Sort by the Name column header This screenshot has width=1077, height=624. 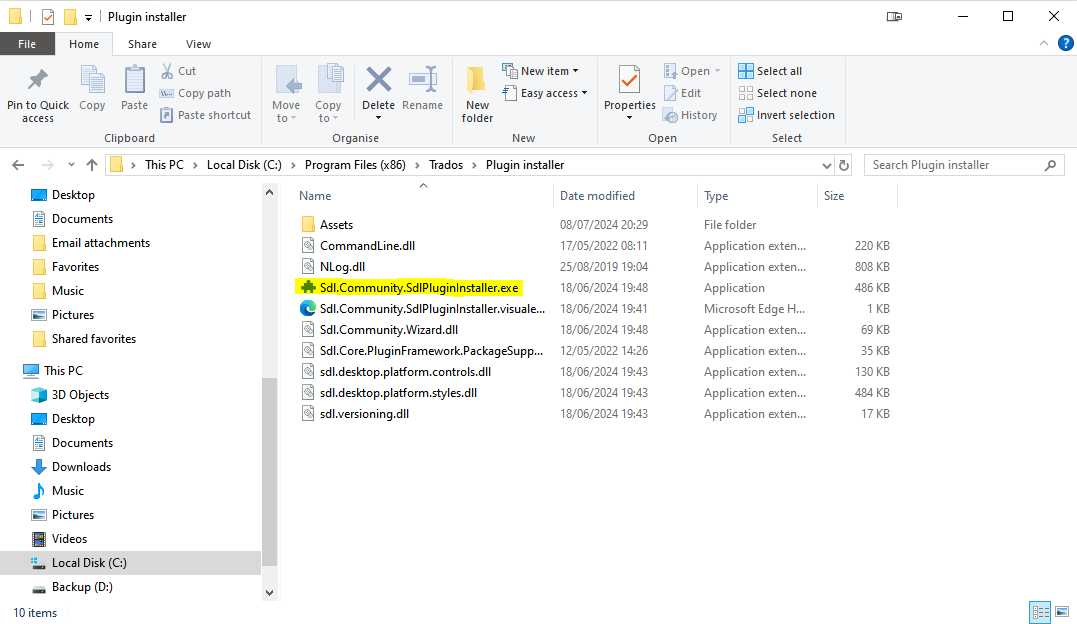[x=315, y=196]
